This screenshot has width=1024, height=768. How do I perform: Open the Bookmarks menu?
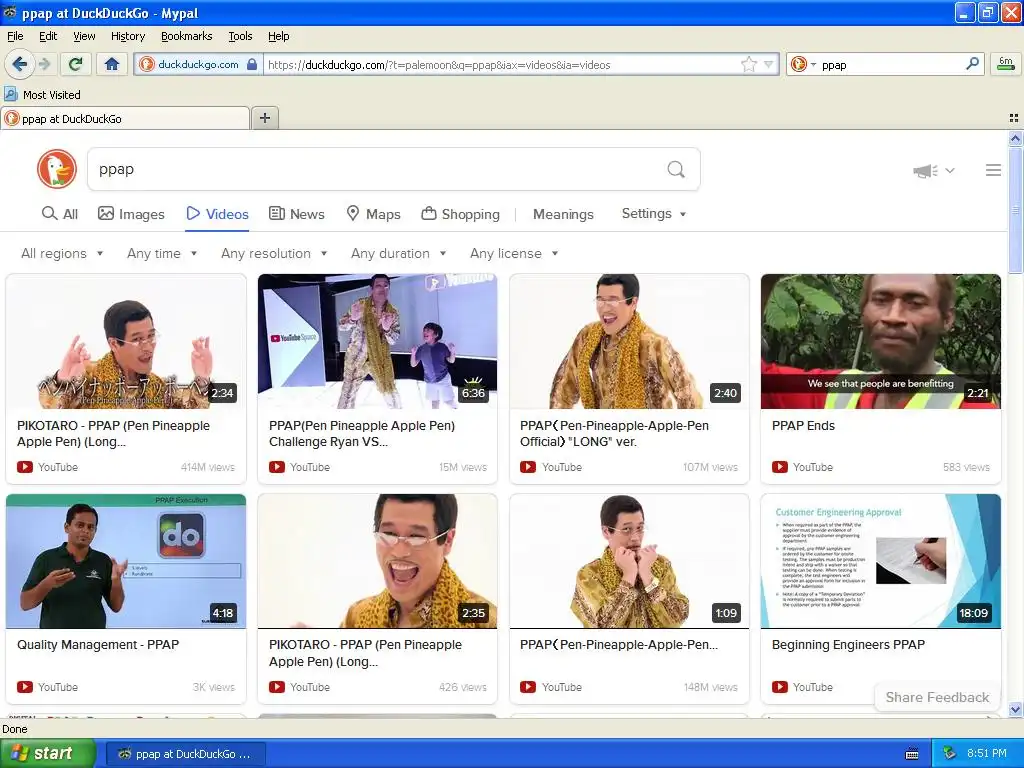pyautogui.click(x=186, y=36)
